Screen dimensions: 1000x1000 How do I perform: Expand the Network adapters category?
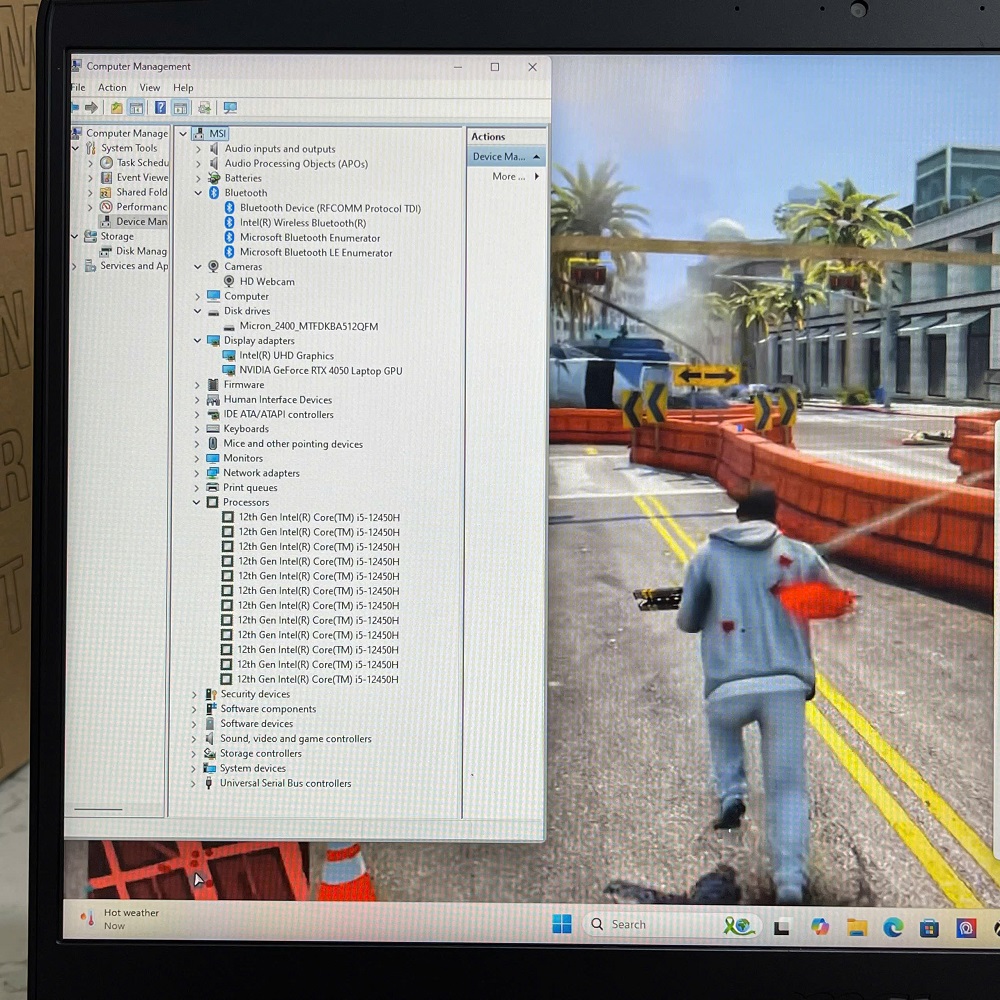pos(197,473)
